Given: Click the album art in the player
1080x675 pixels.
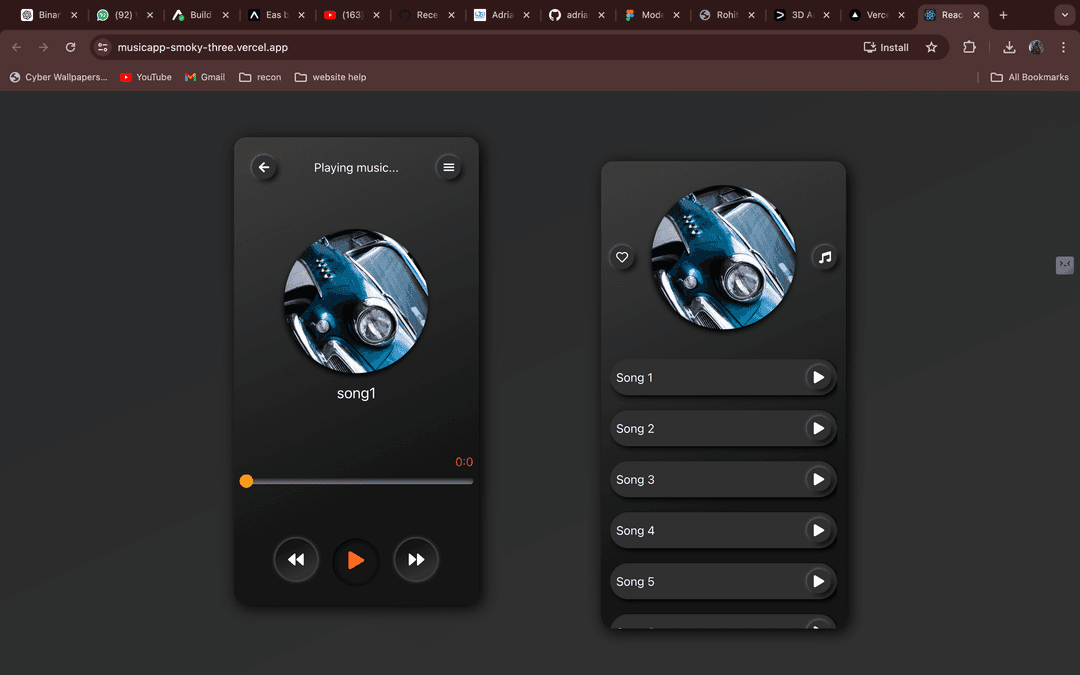Looking at the screenshot, I should 356,301.
